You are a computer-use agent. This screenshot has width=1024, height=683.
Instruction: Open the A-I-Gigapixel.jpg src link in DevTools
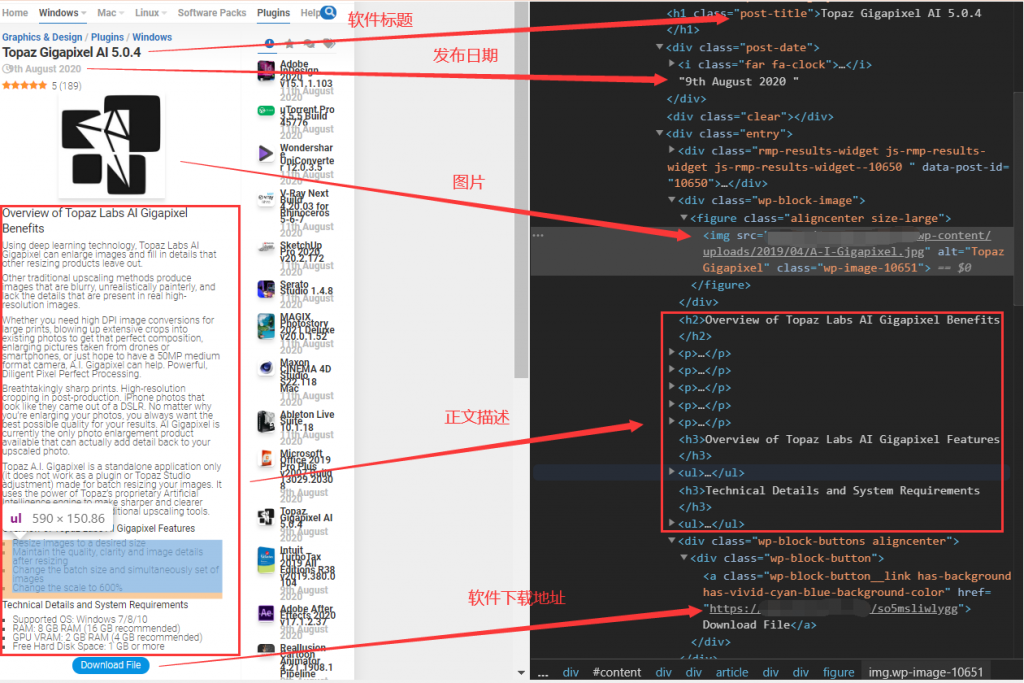(813, 251)
